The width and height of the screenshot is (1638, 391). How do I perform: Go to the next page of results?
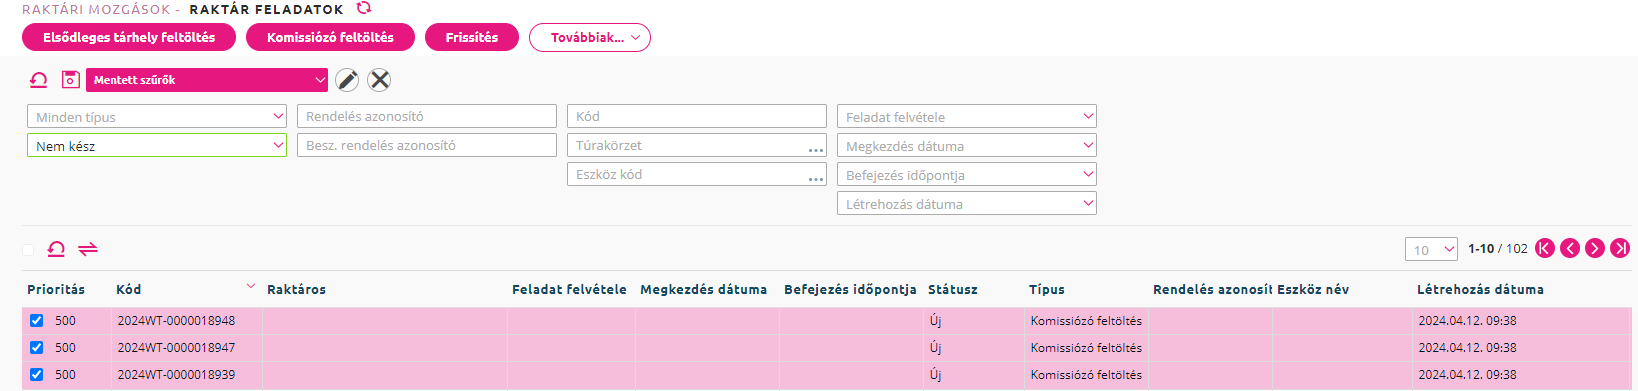[1595, 248]
